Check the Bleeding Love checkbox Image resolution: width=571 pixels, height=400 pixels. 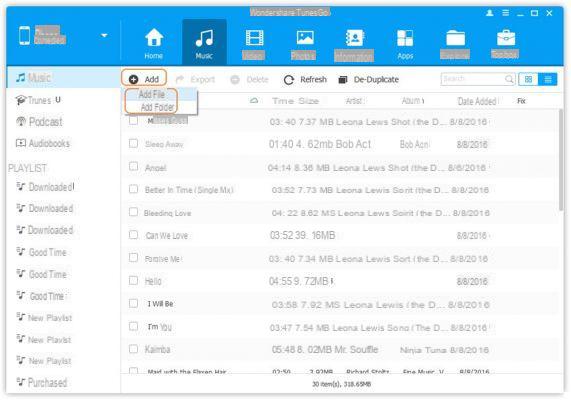(x=134, y=212)
